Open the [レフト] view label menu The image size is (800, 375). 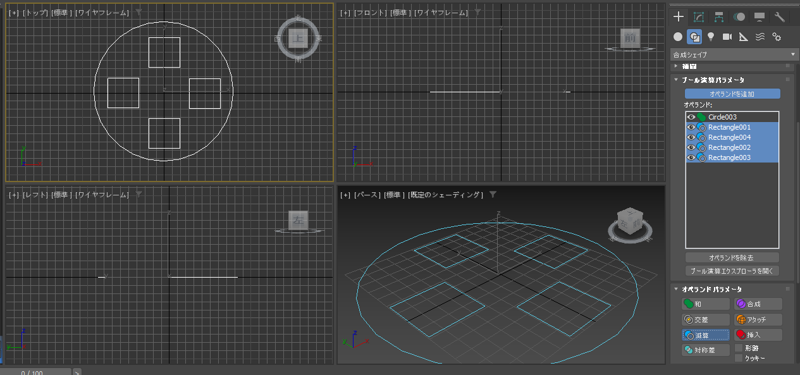(36, 195)
